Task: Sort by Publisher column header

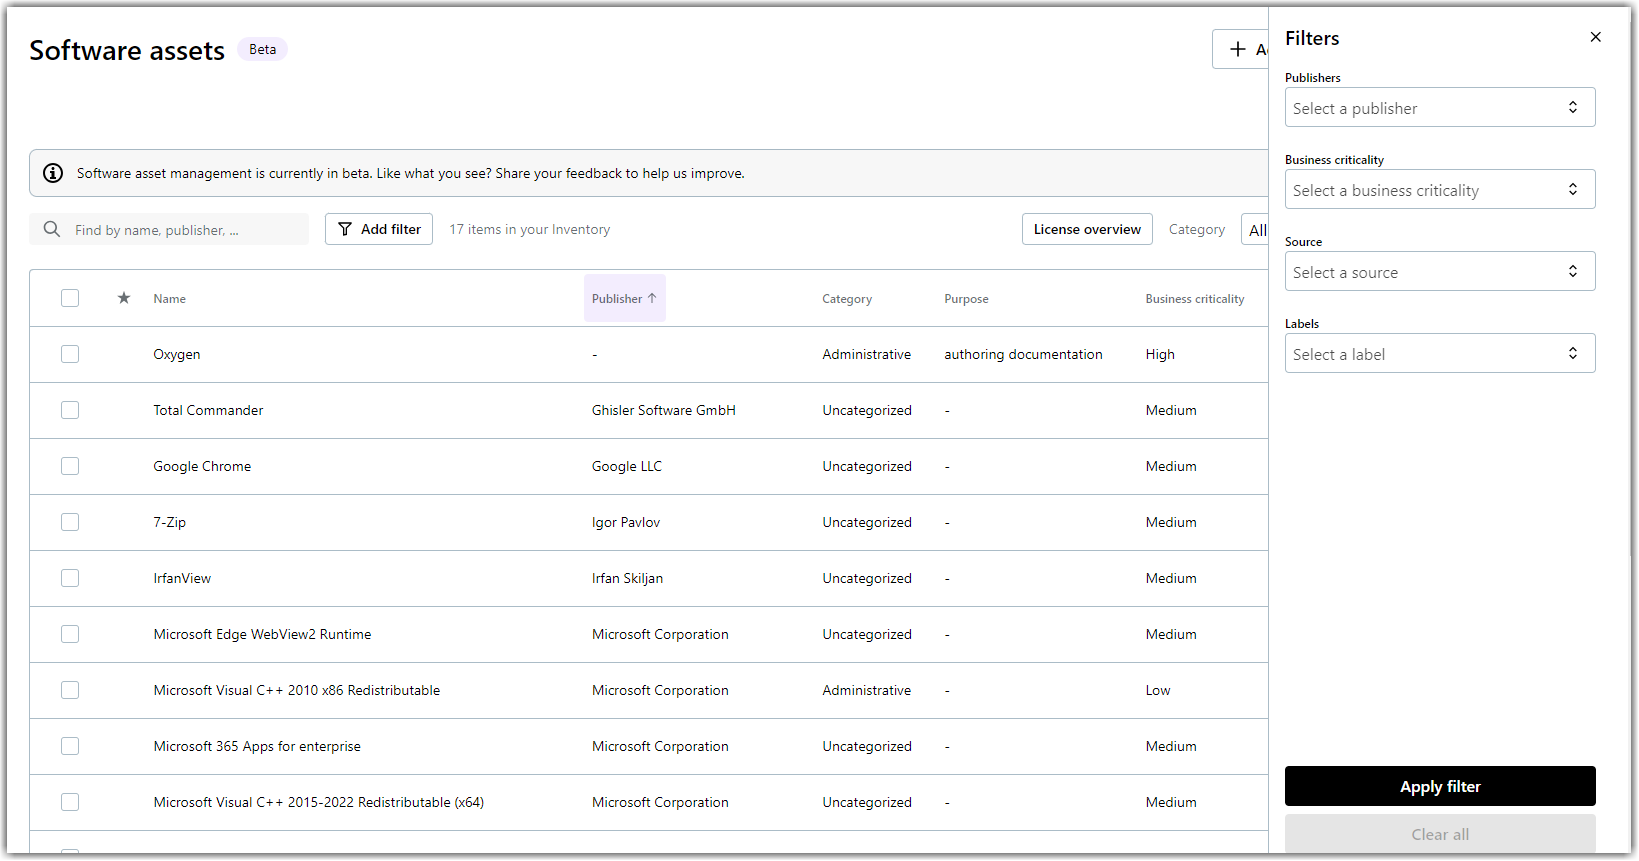Action: coord(624,298)
